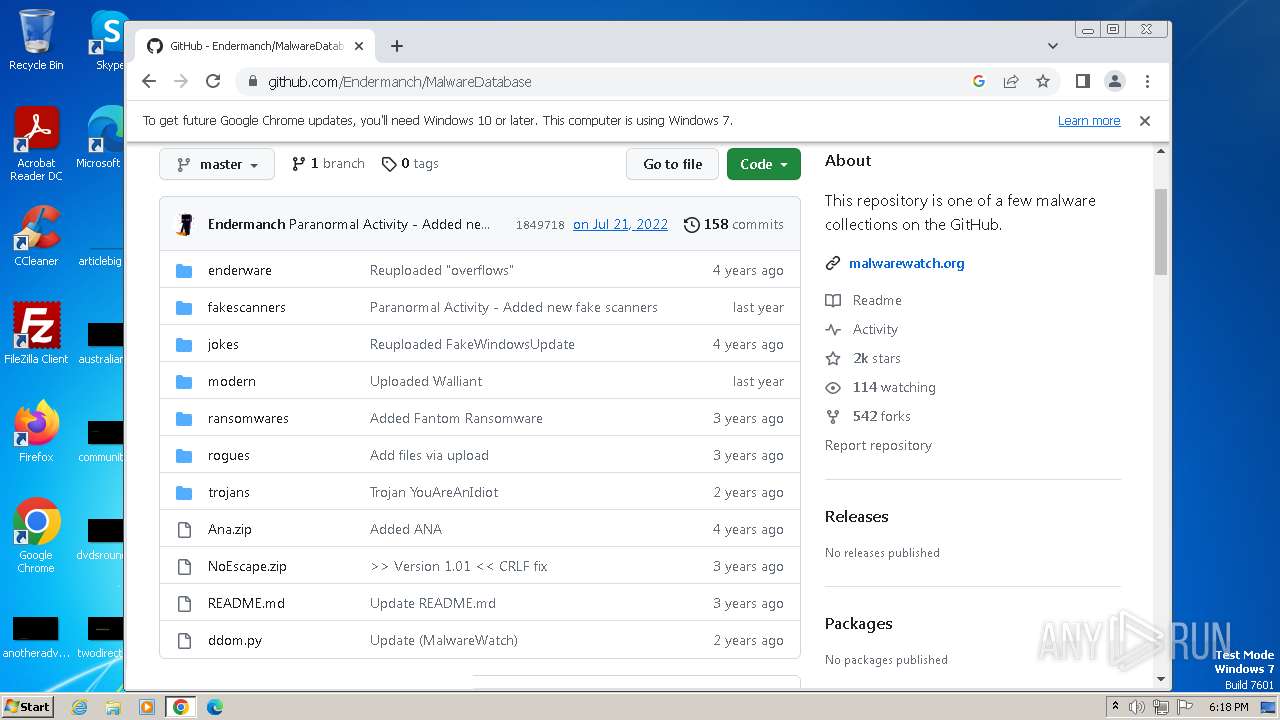Open FileZilla Client desktop icon
Viewport: 1280px width, 720px height.
36,333
